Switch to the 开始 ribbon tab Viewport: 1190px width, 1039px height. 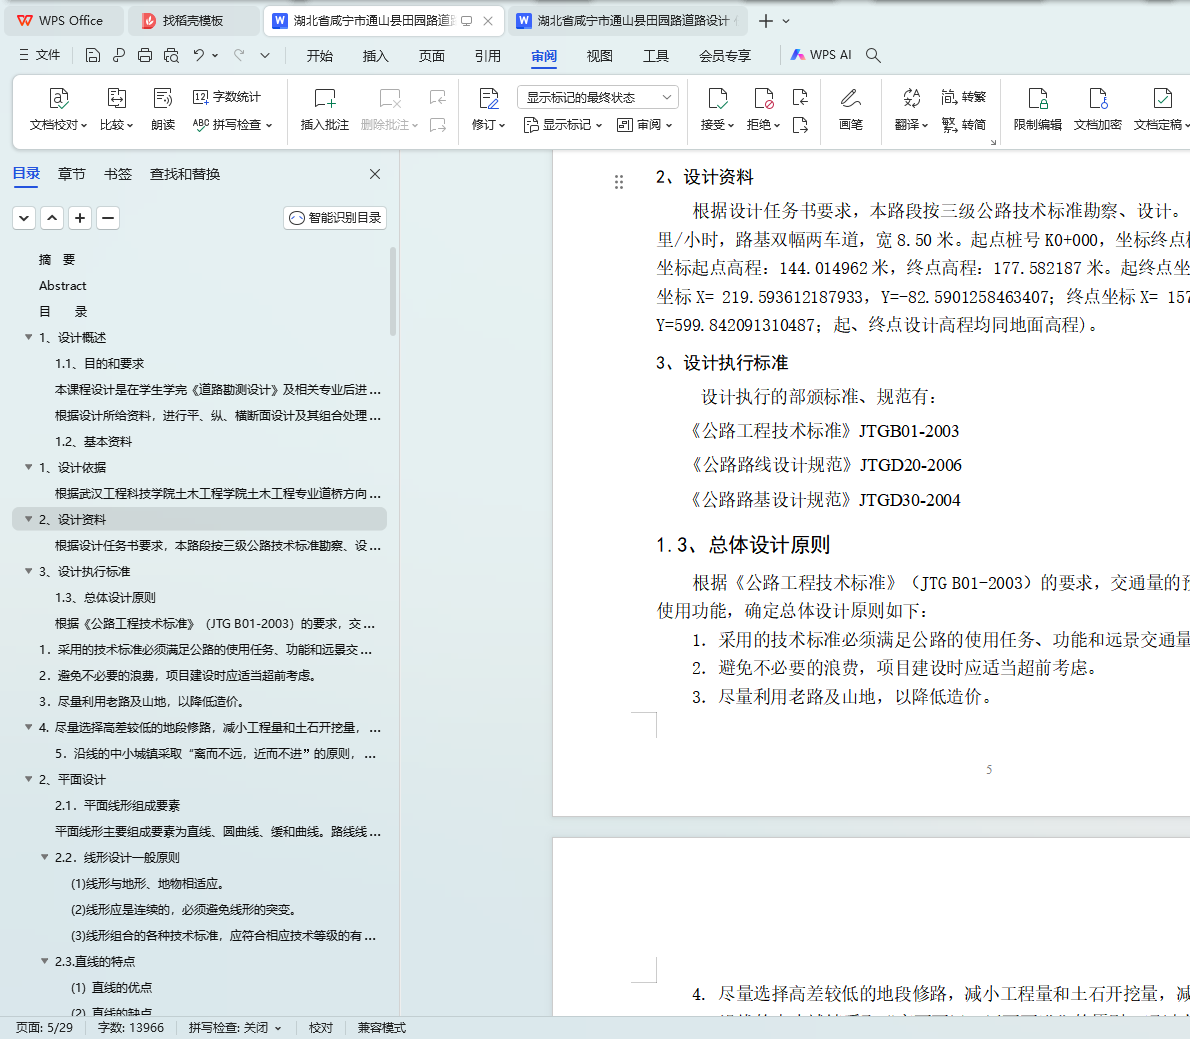coord(320,55)
